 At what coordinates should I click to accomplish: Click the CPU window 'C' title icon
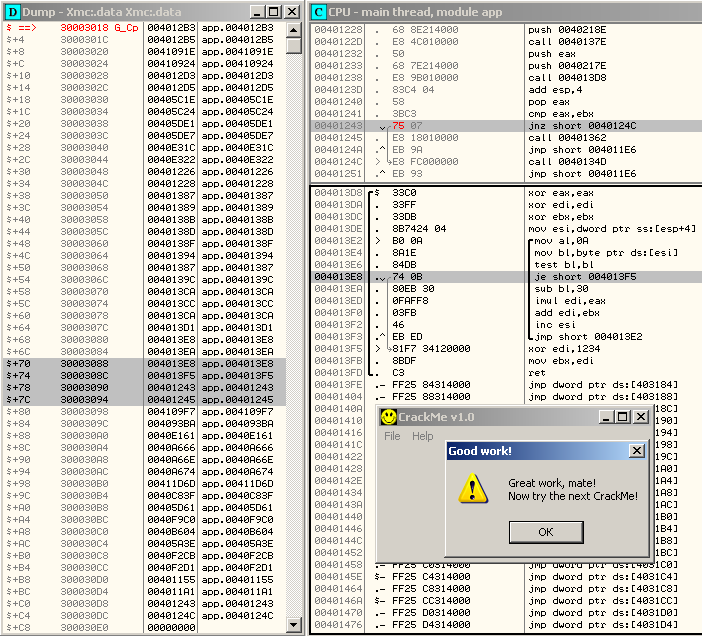click(319, 11)
